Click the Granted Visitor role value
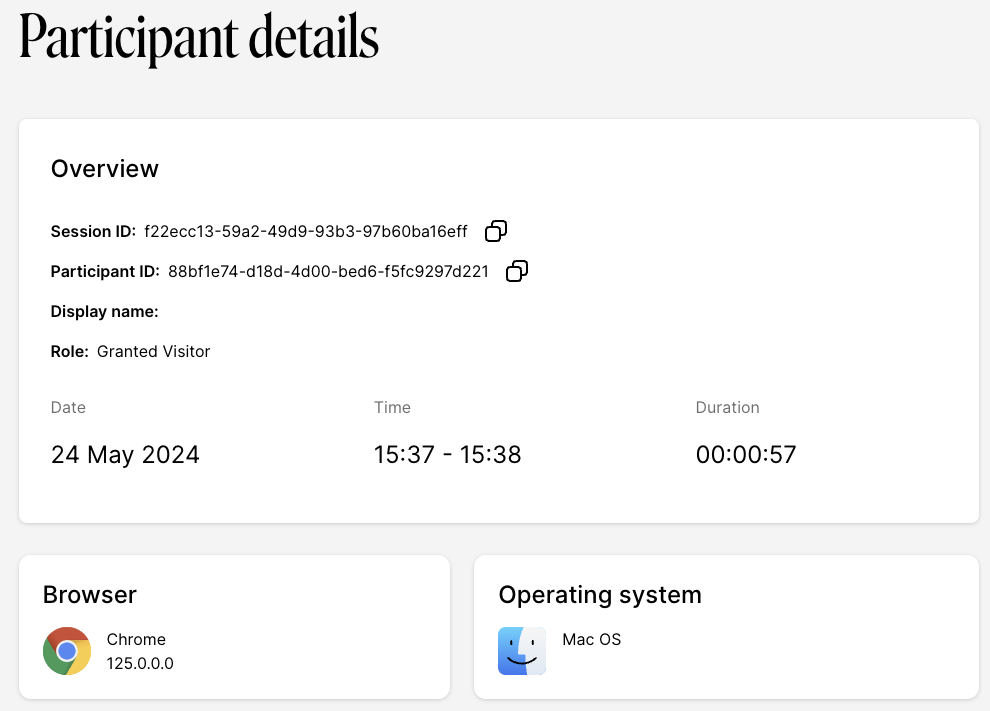This screenshot has width=990, height=711. 153,352
